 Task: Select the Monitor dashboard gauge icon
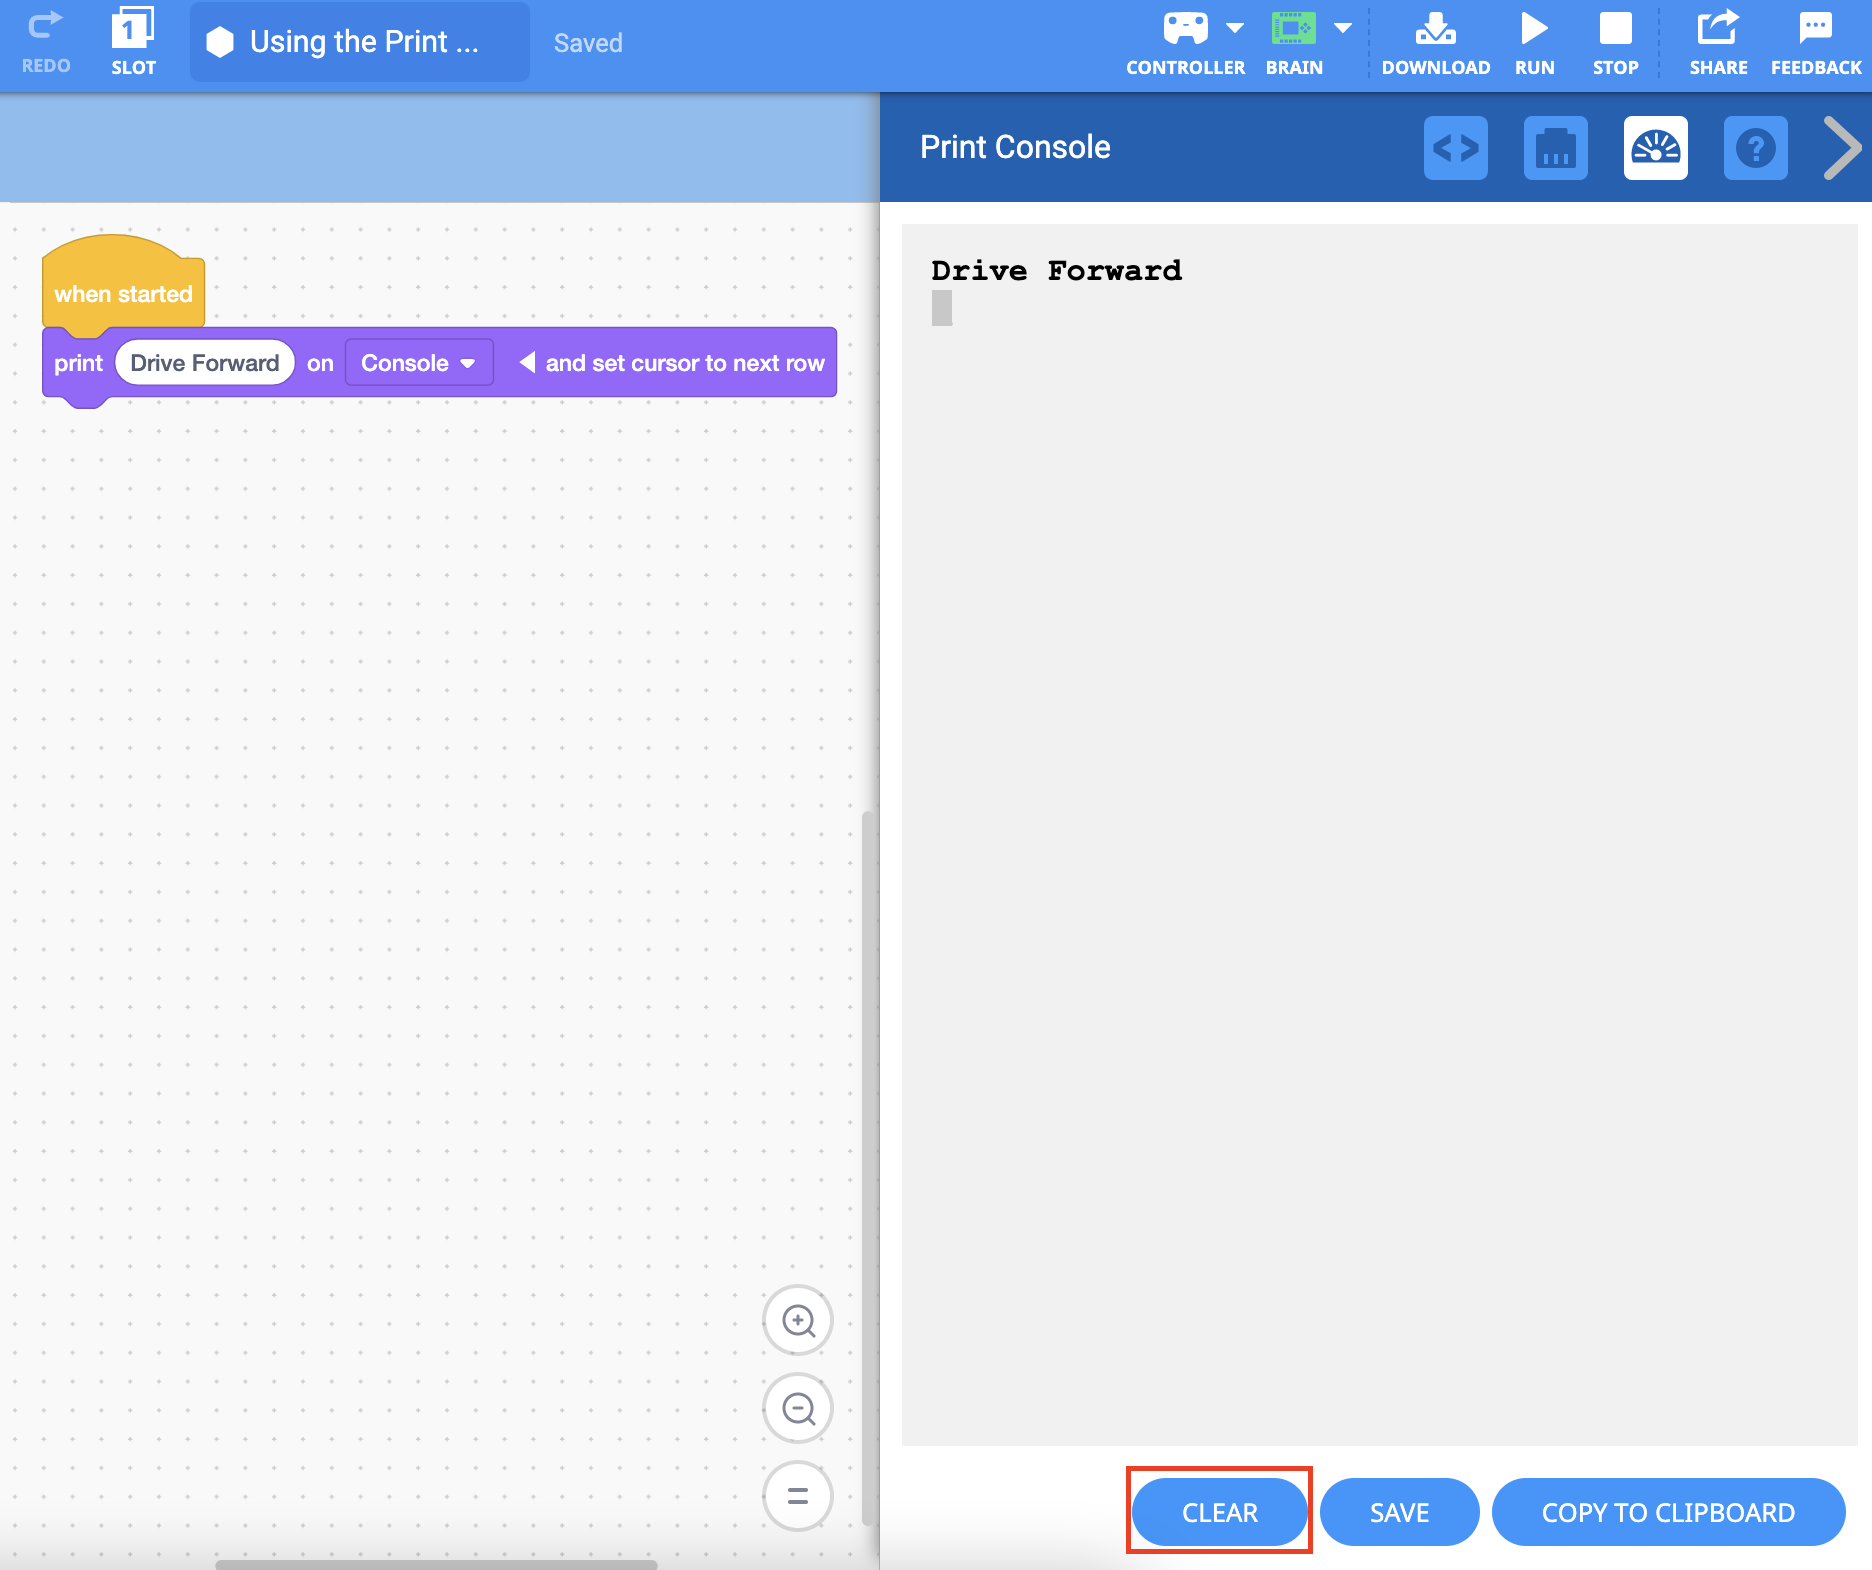(1655, 148)
